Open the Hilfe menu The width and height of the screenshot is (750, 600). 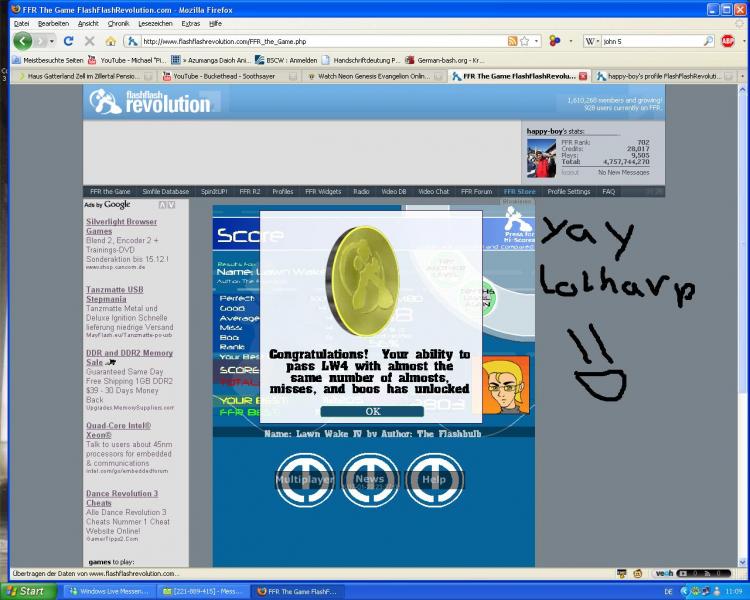pyautogui.click(x=215, y=23)
